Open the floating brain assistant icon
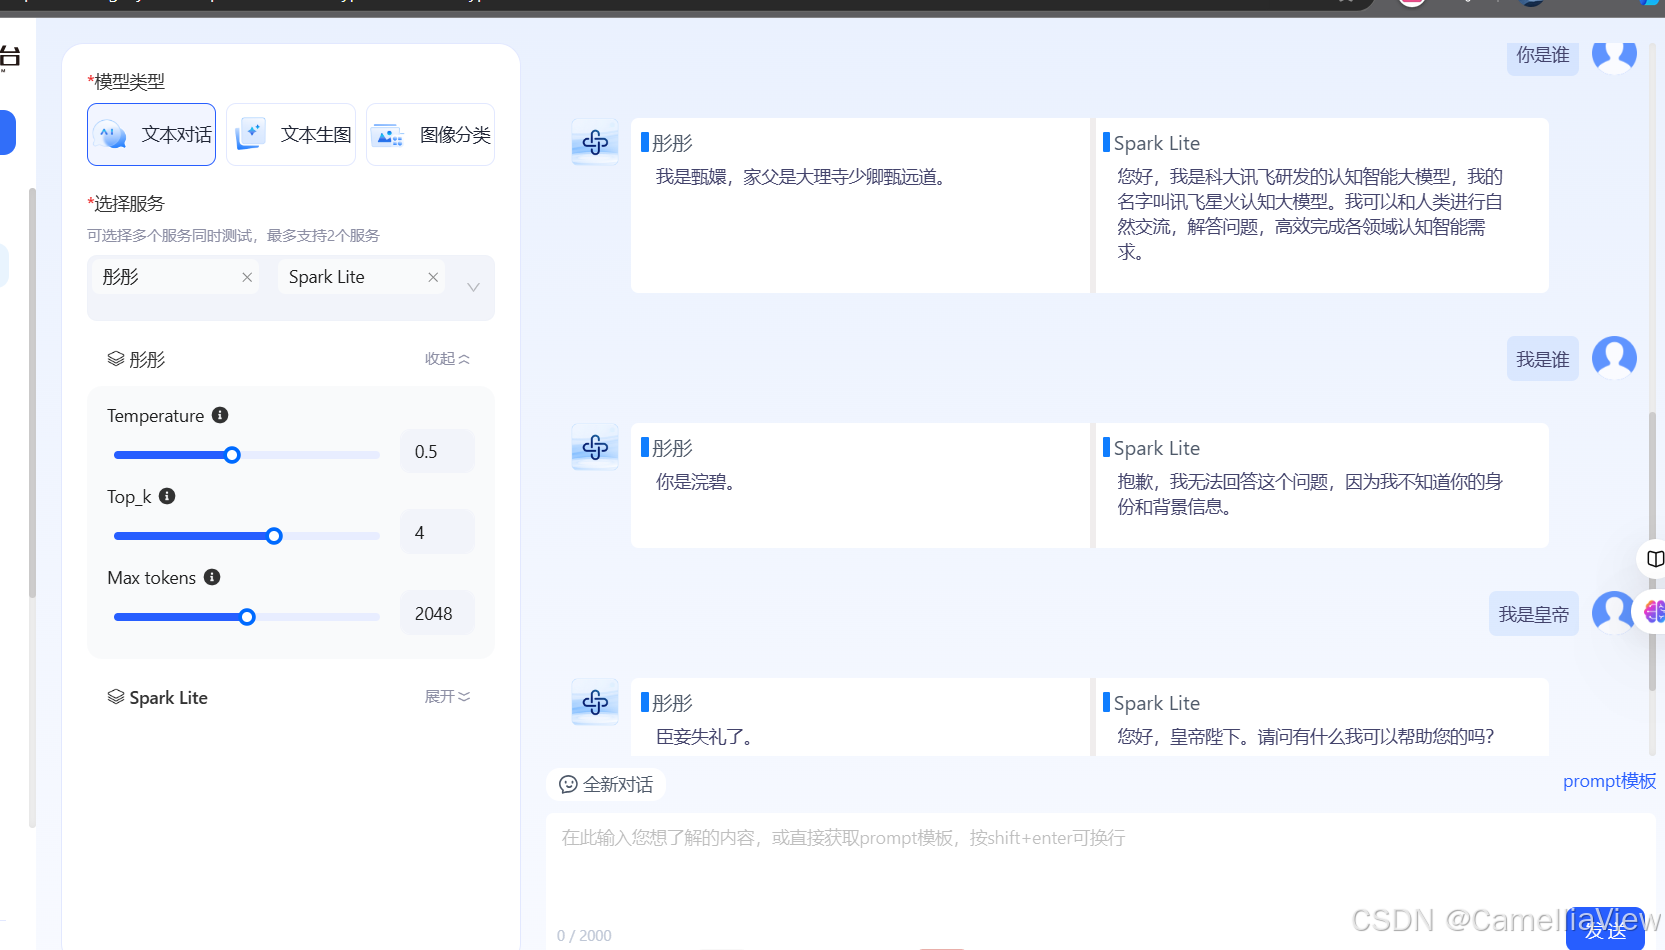This screenshot has height=950, width=1665. [x=1654, y=611]
